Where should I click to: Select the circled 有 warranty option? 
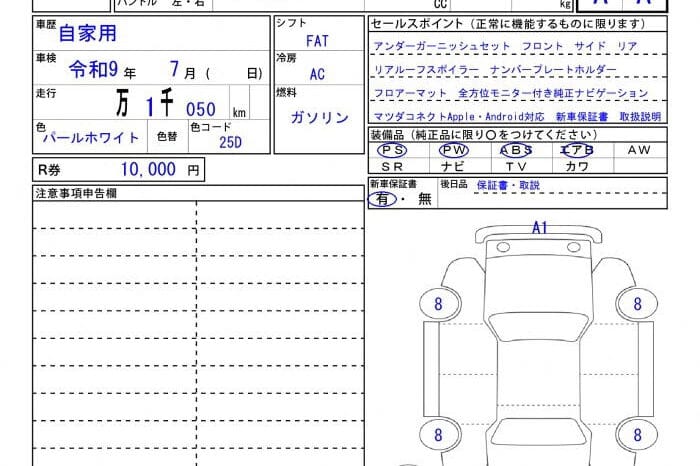click(382, 199)
